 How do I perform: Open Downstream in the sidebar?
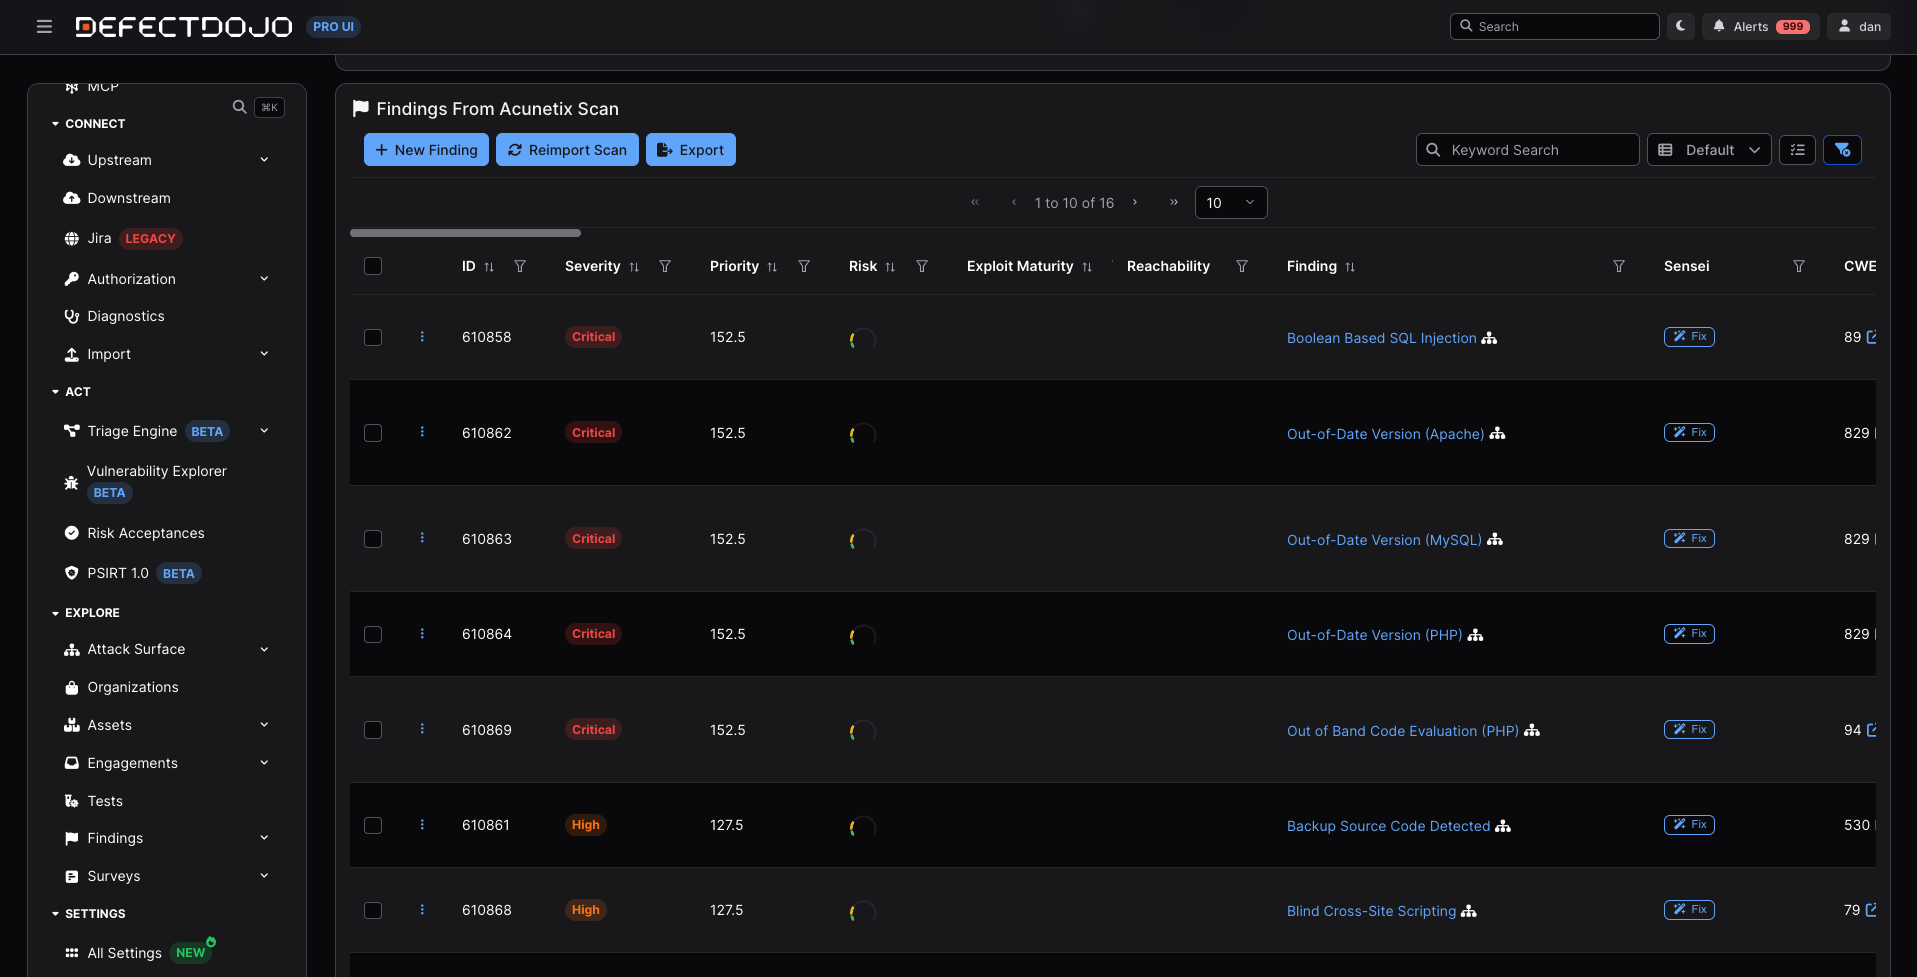pyautogui.click(x=128, y=198)
